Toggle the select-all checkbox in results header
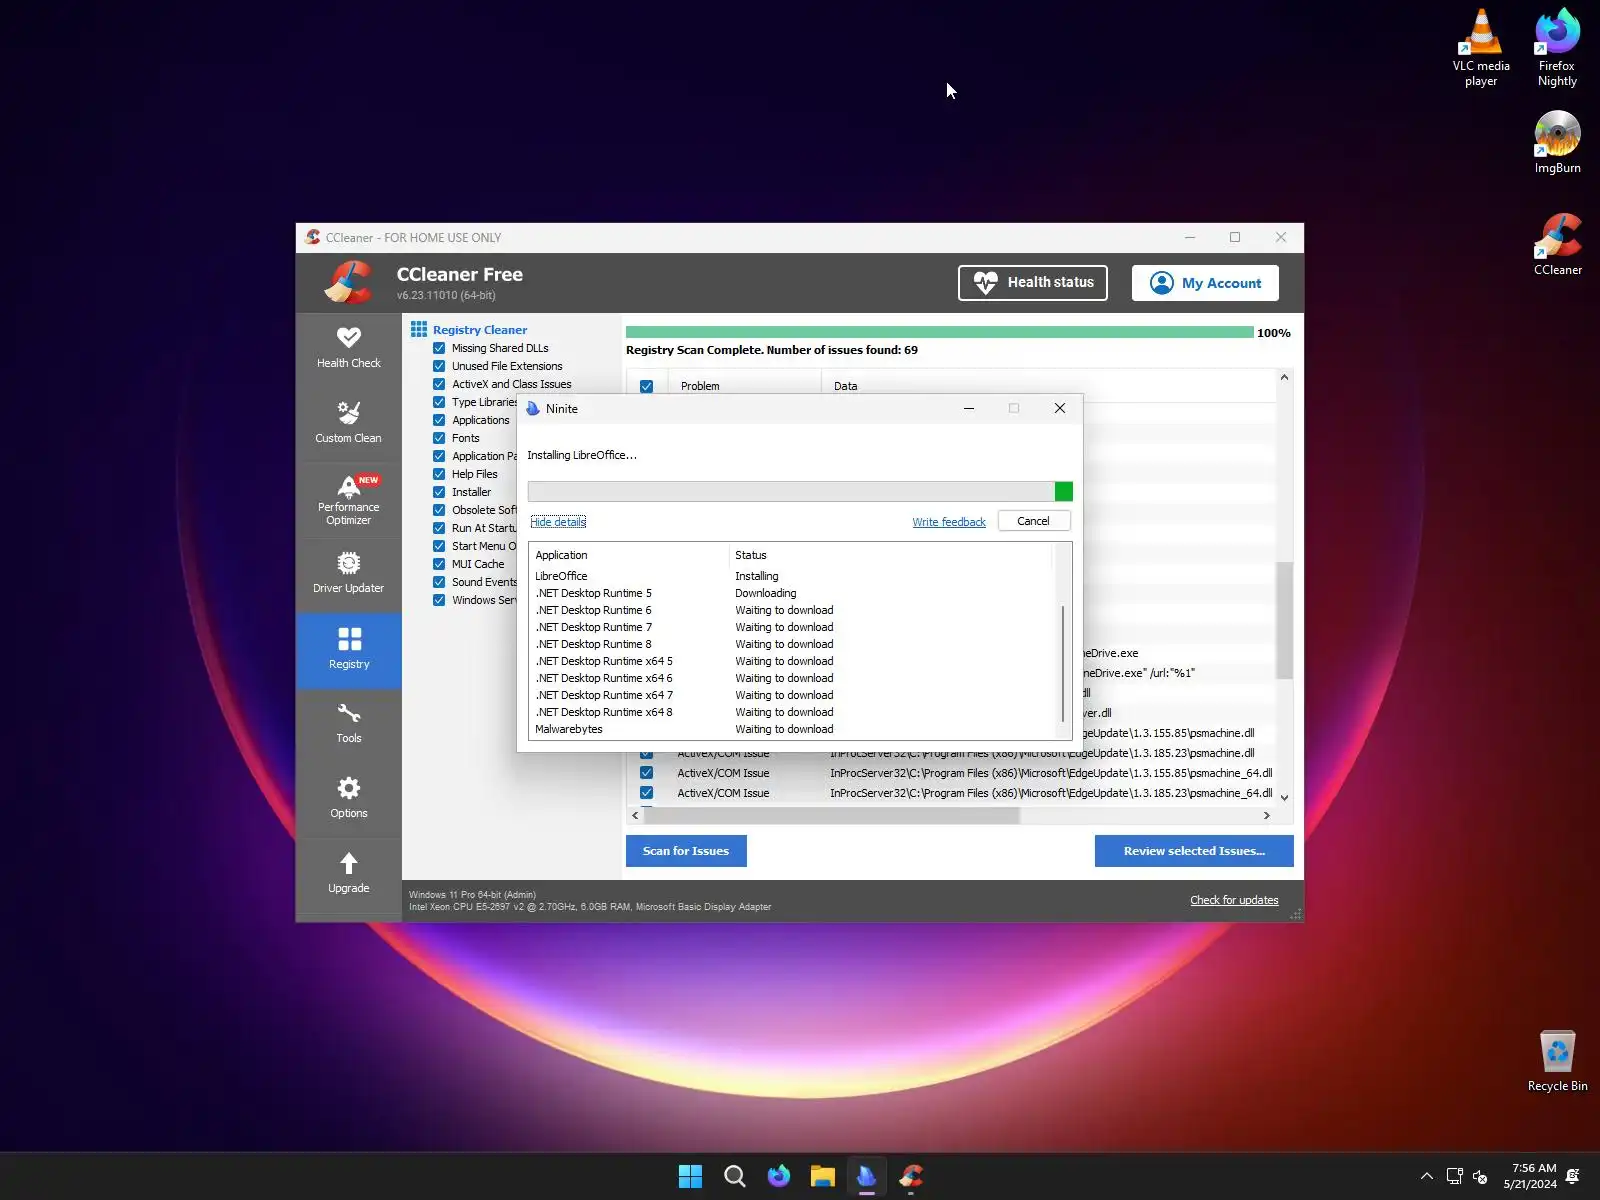Screen dimensions: 1600x1200 (x=646, y=386)
